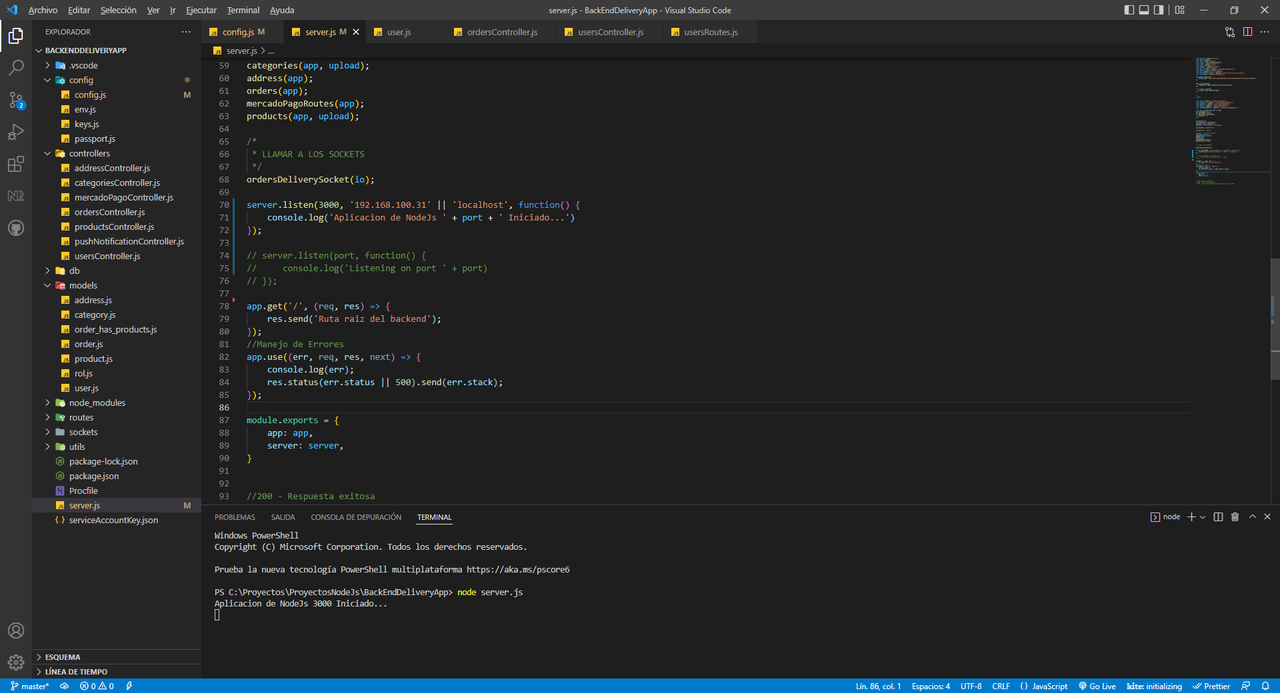Switch to the config.js editor tab
Viewport: 1280px width, 693px height.
coord(242,32)
